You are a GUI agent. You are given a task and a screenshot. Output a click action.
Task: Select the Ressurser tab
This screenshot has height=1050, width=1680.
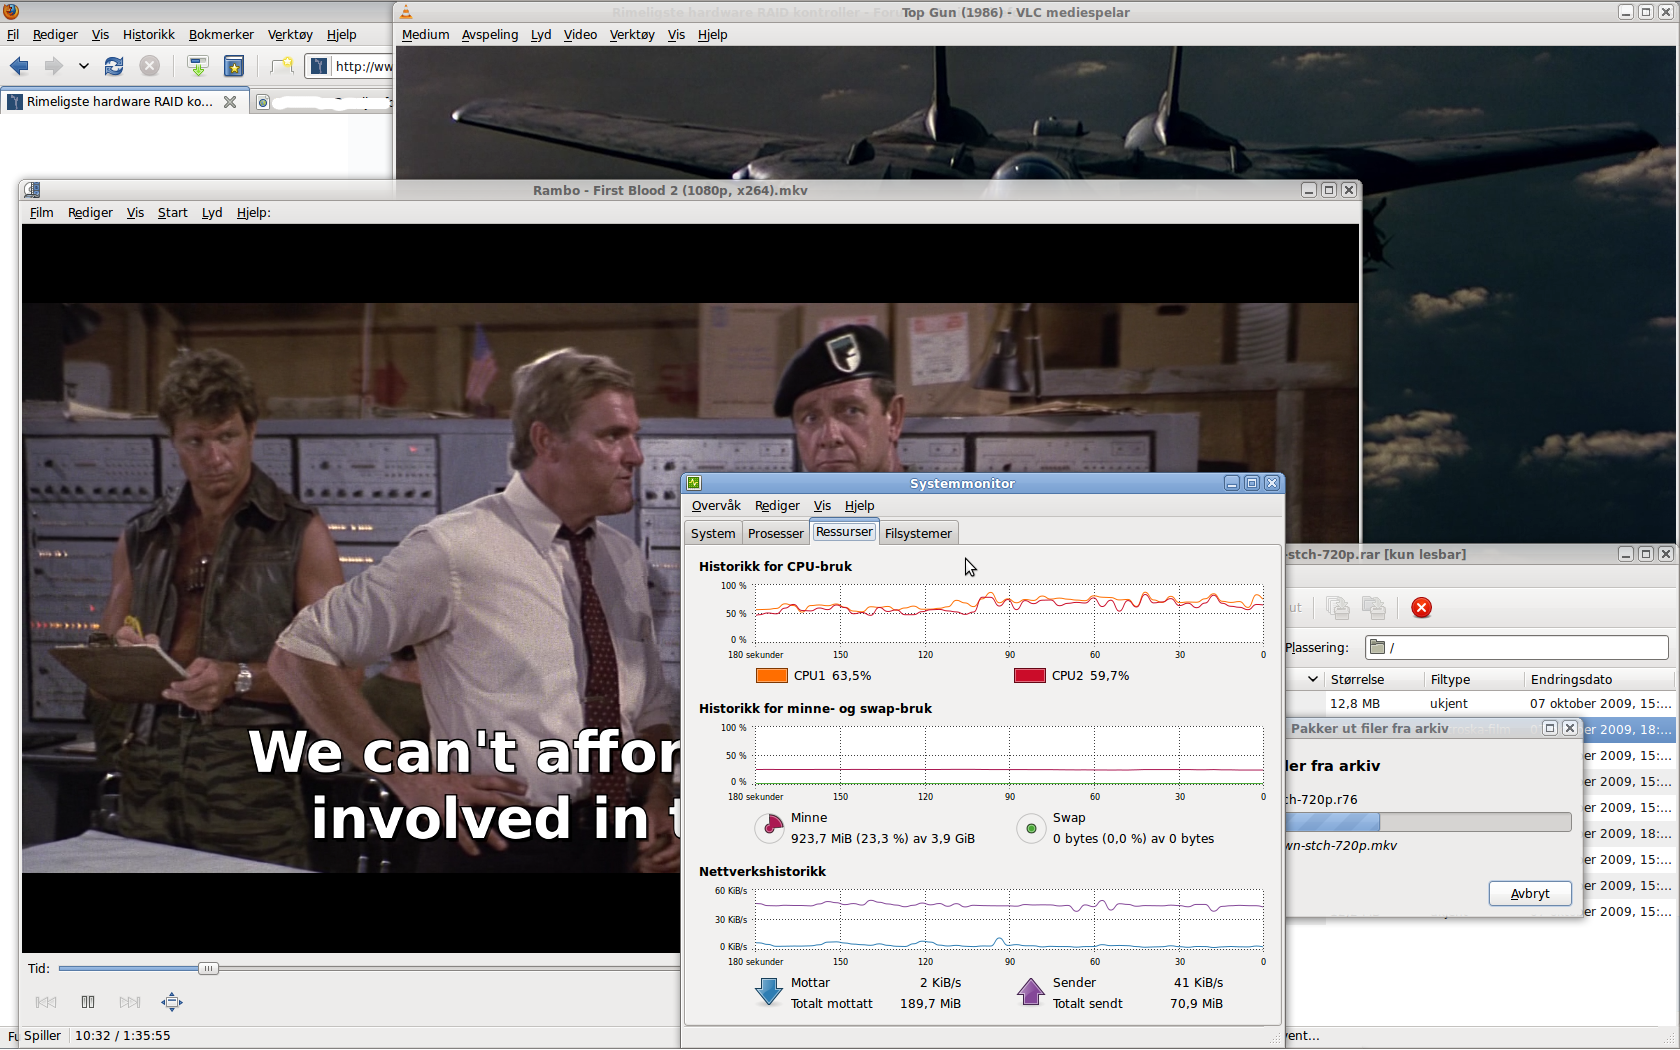[x=844, y=532]
